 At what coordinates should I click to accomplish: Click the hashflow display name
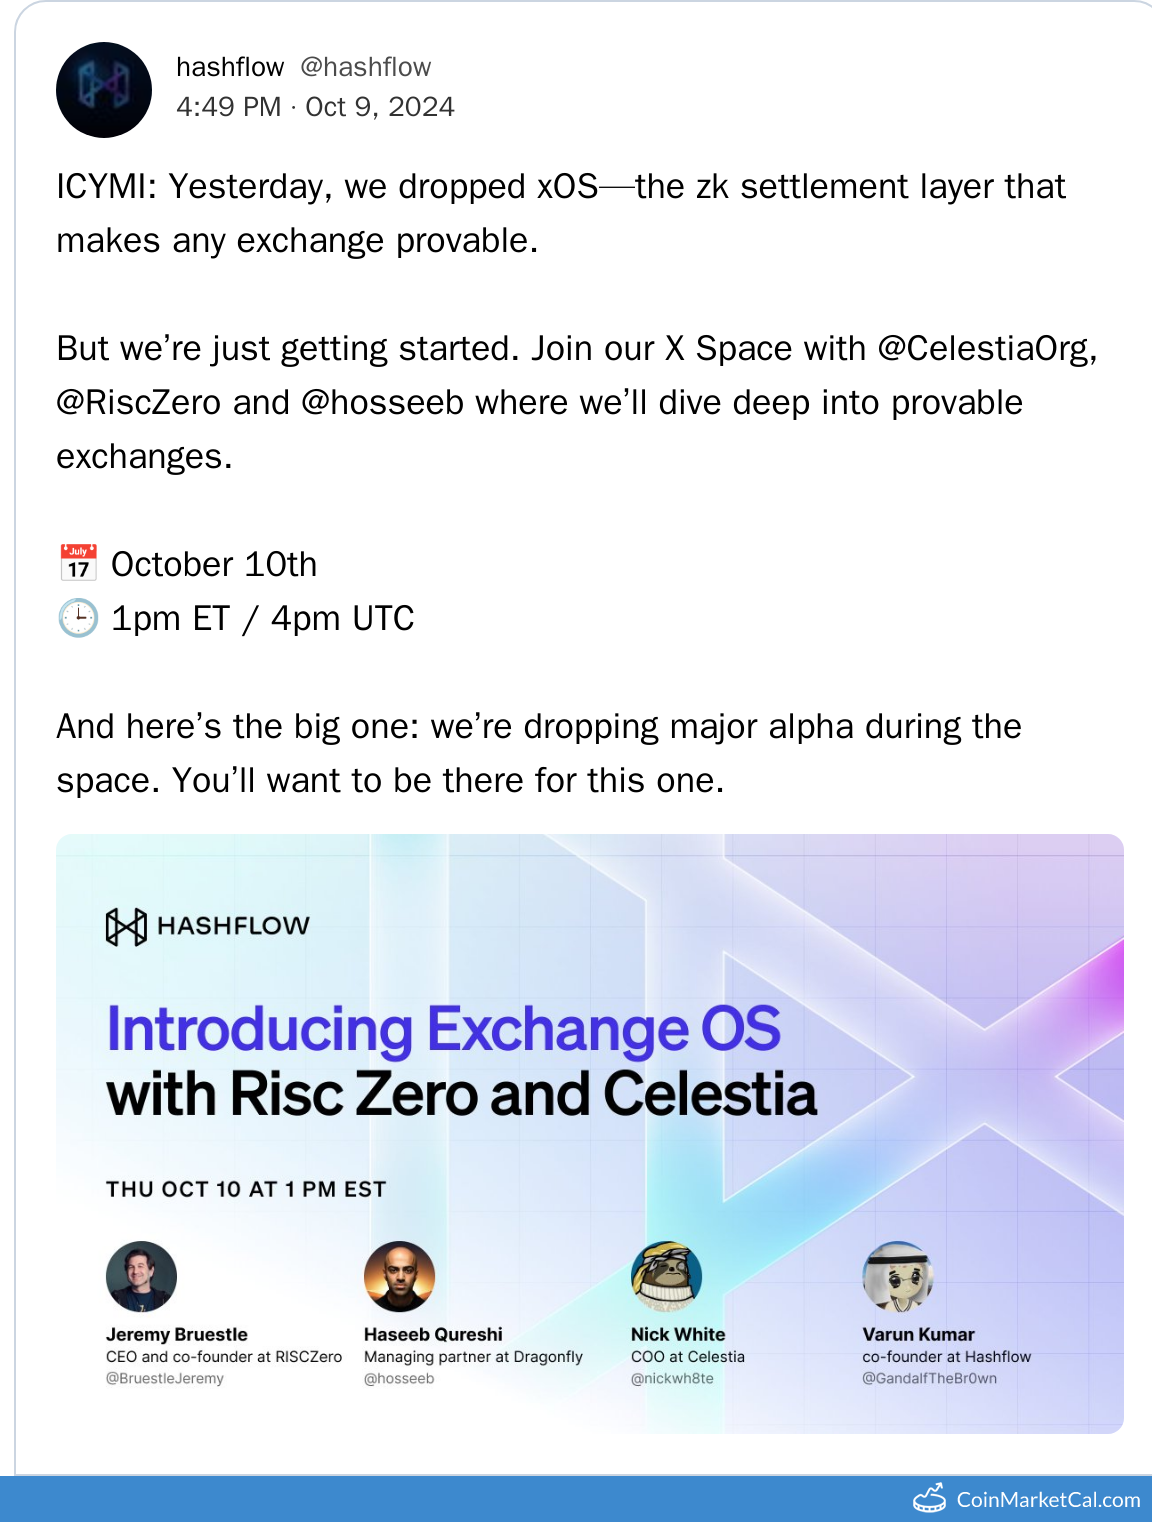(230, 67)
